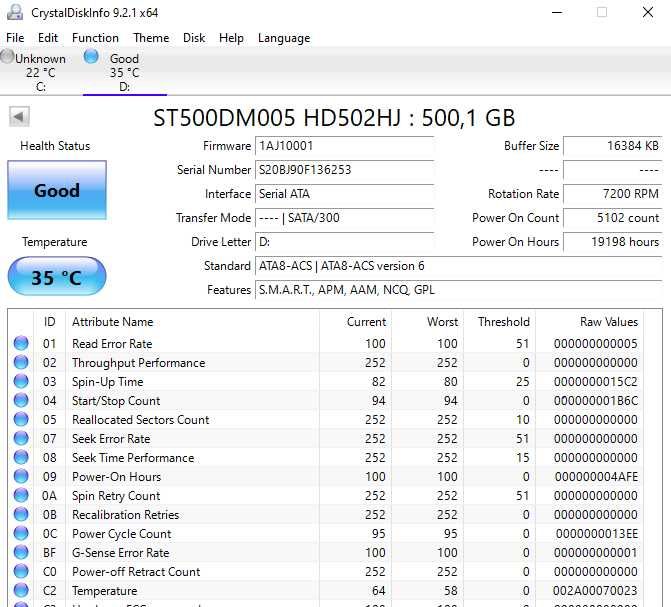Click status orb for Temperature attribute
The width and height of the screenshot is (671, 607).
[x=21, y=590]
